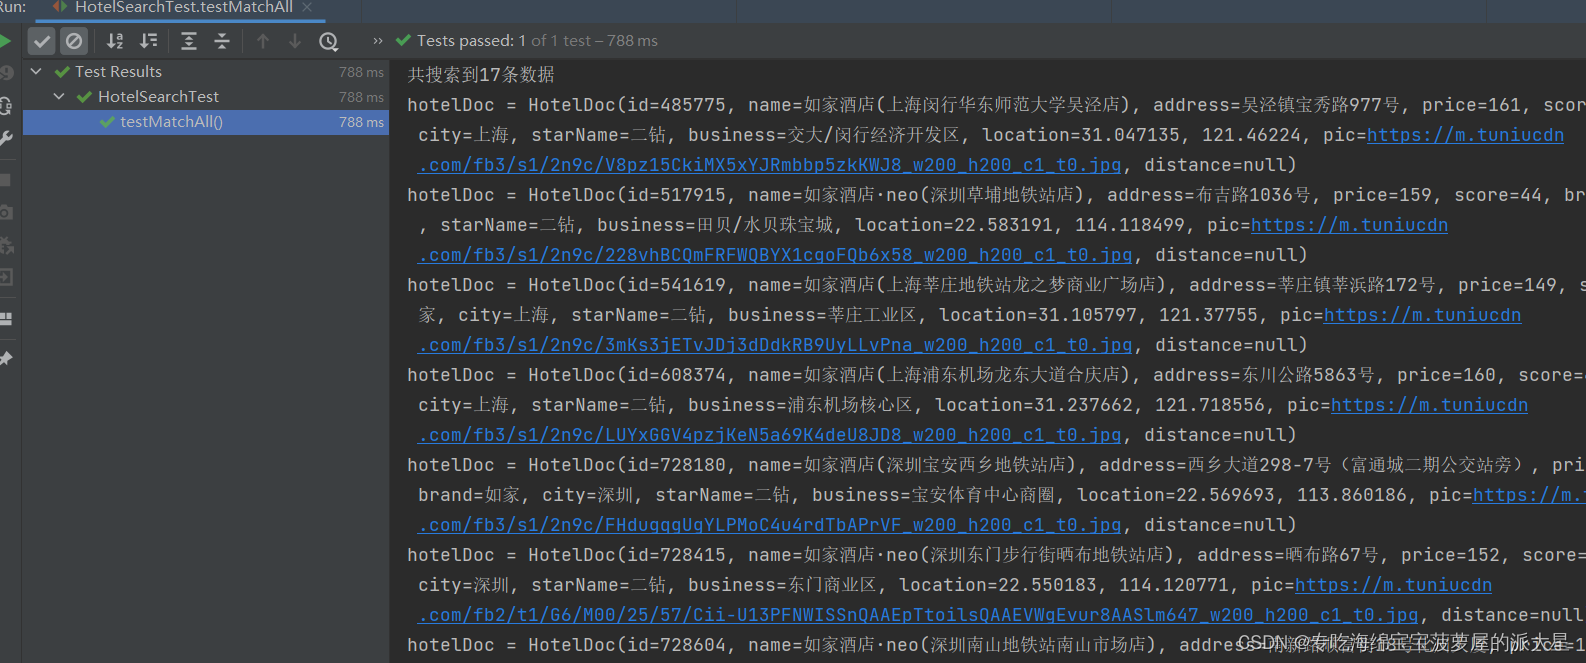The height and width of the screenshot is (663, 1586).
Task: Click the 788 ms duration of Test Results
Action: pyautogui.click(x=361, y=72)
